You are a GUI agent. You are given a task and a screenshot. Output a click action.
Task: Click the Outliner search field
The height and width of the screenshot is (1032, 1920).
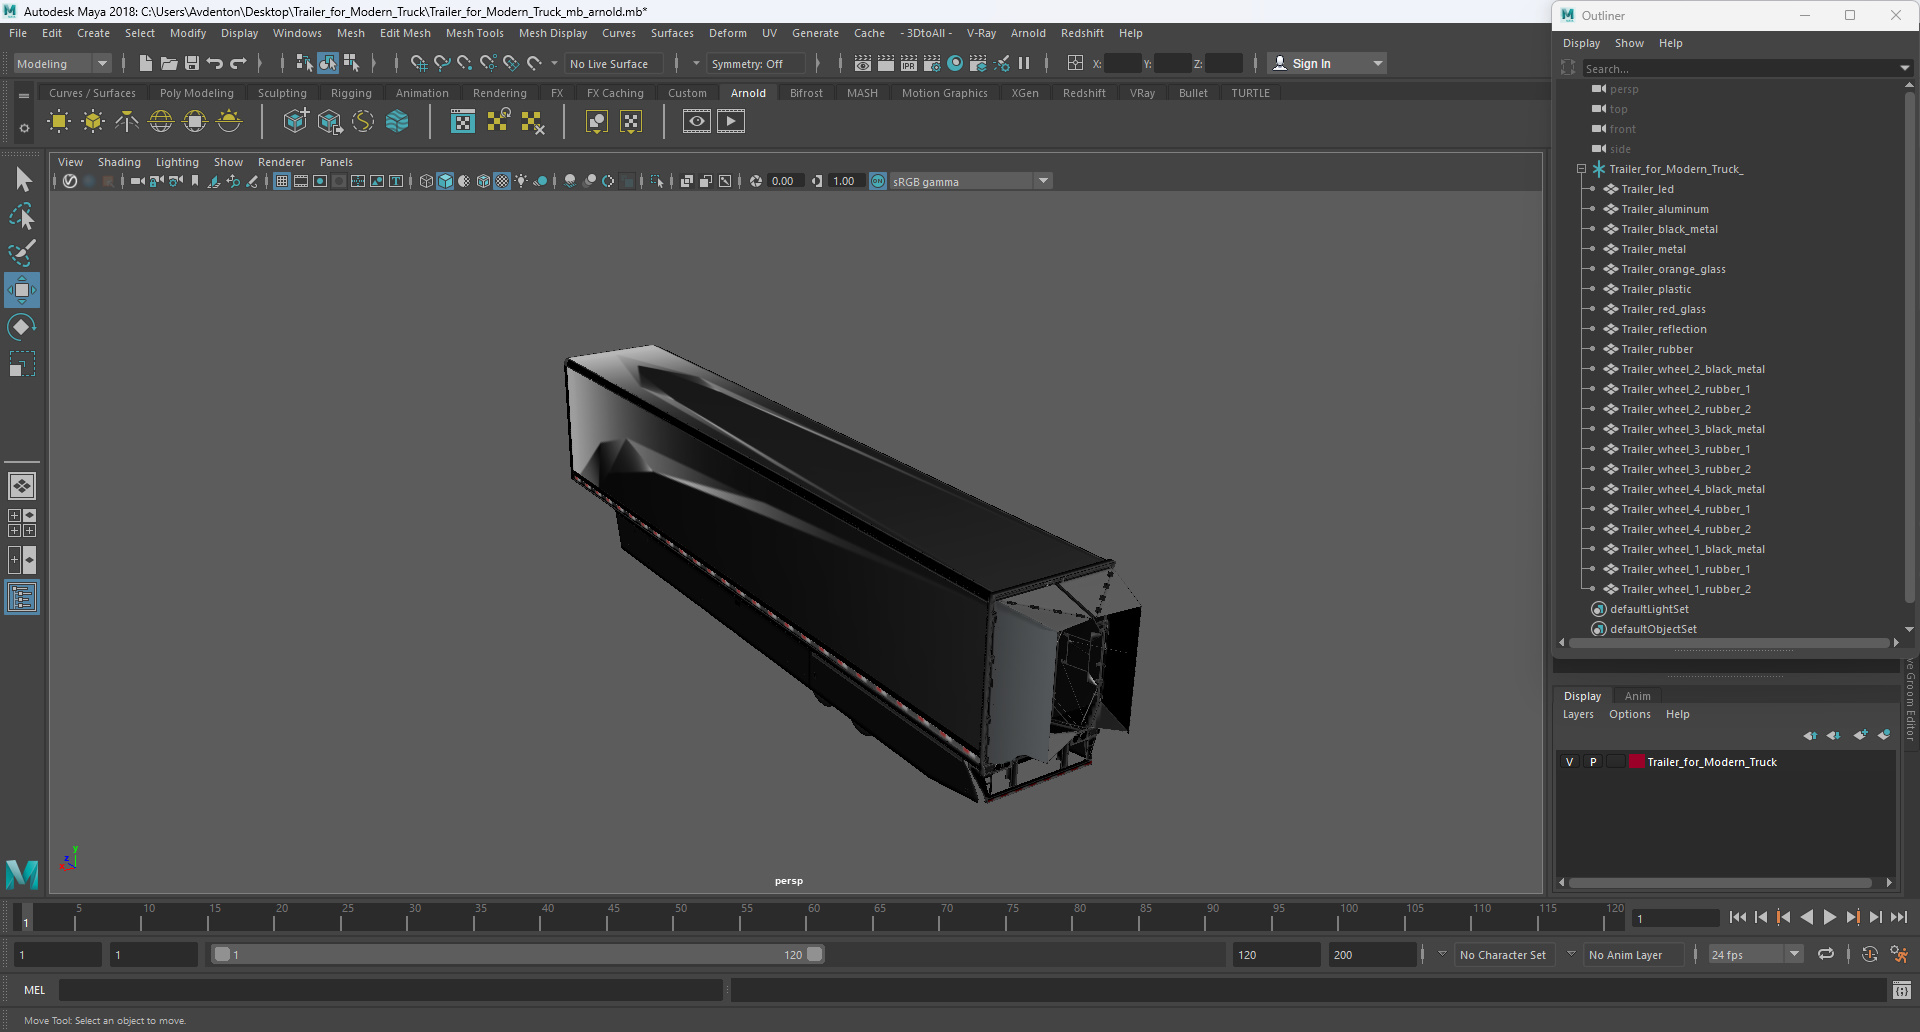1739,68
